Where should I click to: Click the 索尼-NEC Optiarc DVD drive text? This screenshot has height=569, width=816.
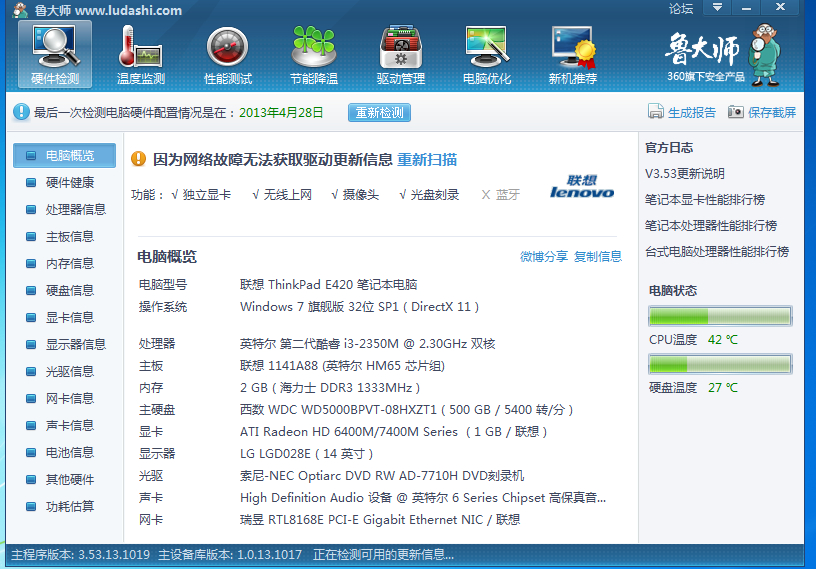pos(381,475)
